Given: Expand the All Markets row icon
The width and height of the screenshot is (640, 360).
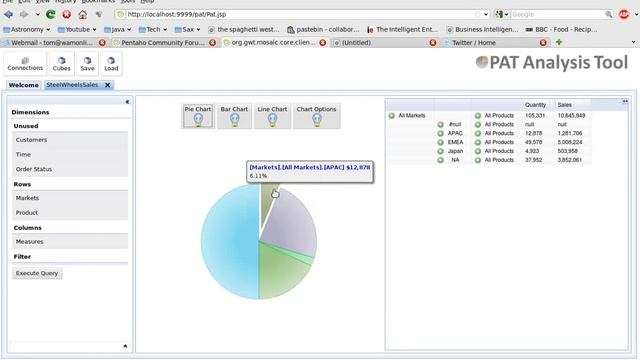Looking at the screenshot, I should [391, 116].
